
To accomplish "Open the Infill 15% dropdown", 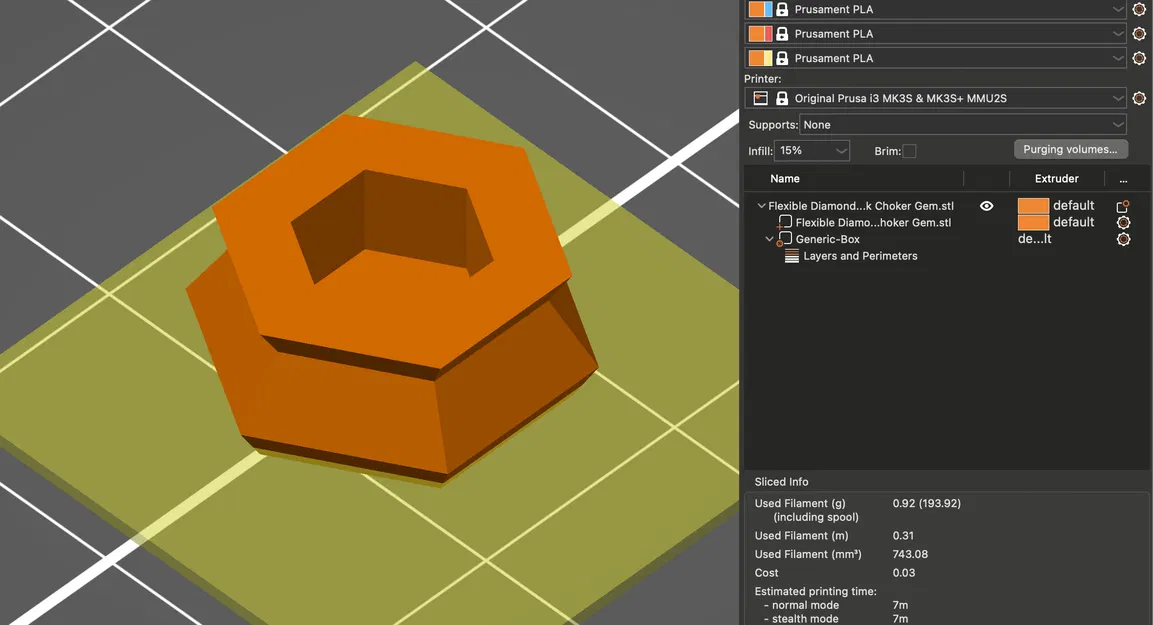I will [x=812, y=151].
